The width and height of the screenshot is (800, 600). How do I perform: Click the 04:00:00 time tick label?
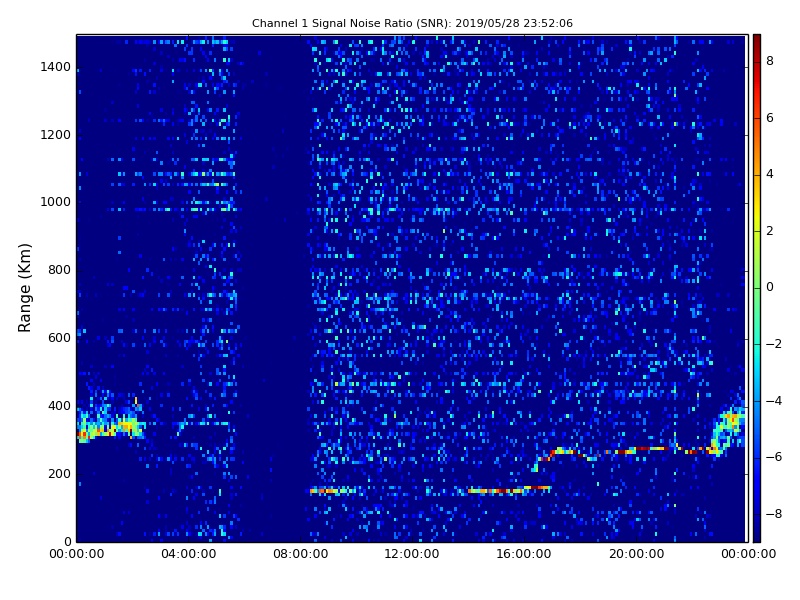pos(189,554)
